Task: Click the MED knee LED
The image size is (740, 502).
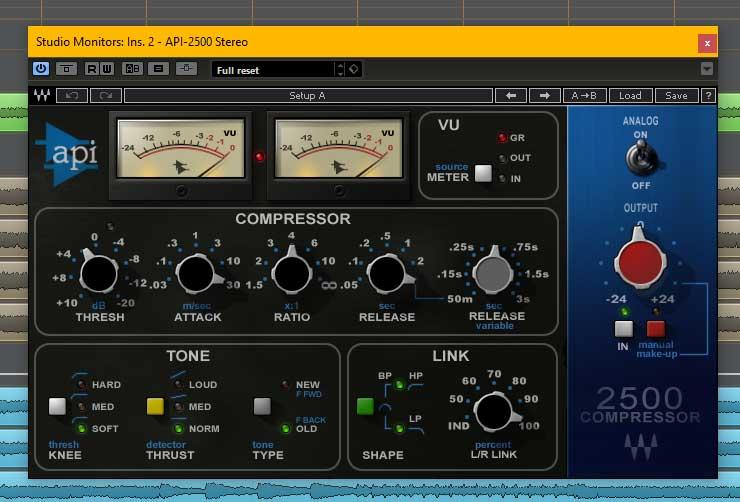Action: tap(82, 406)
